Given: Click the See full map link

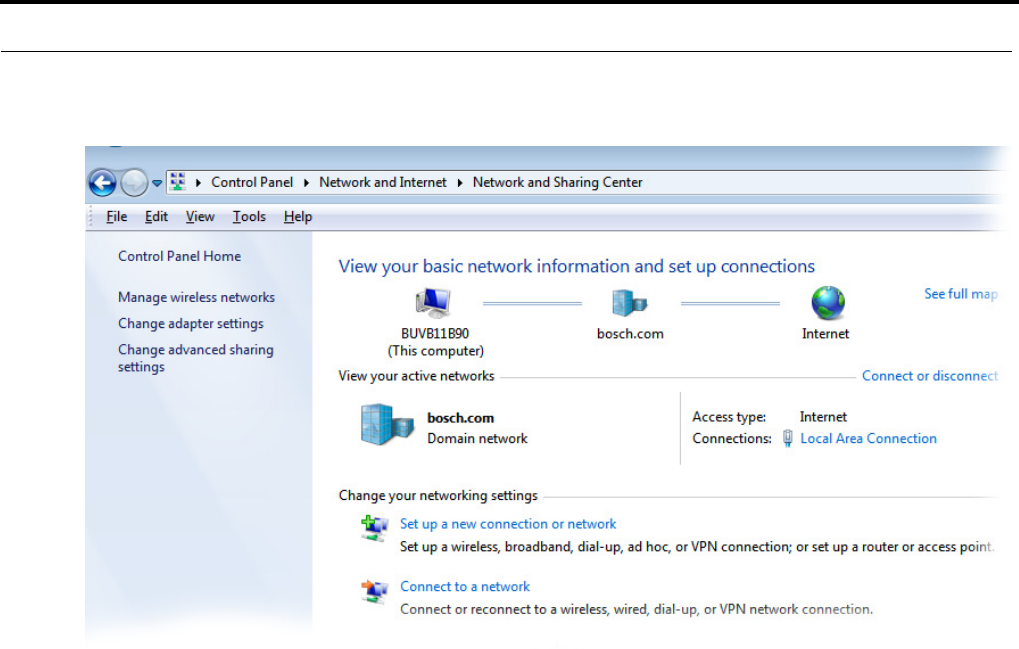Looking at the screenshot, I should pos(960,294).
